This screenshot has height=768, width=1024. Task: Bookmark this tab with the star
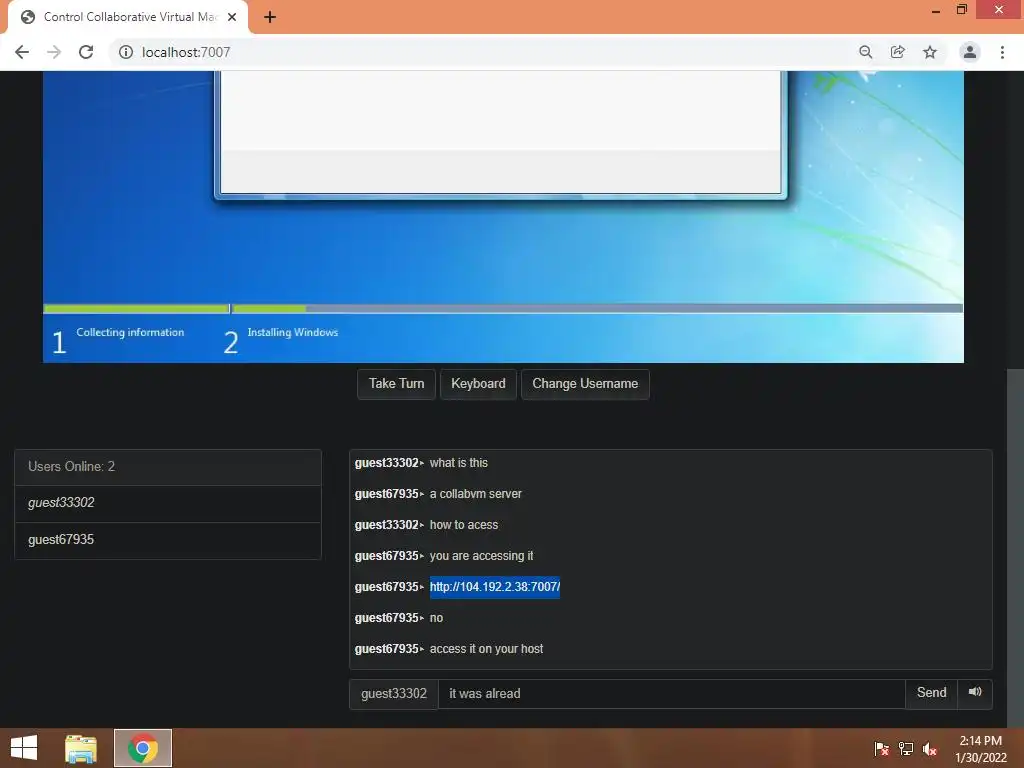[x=930, y=52]
